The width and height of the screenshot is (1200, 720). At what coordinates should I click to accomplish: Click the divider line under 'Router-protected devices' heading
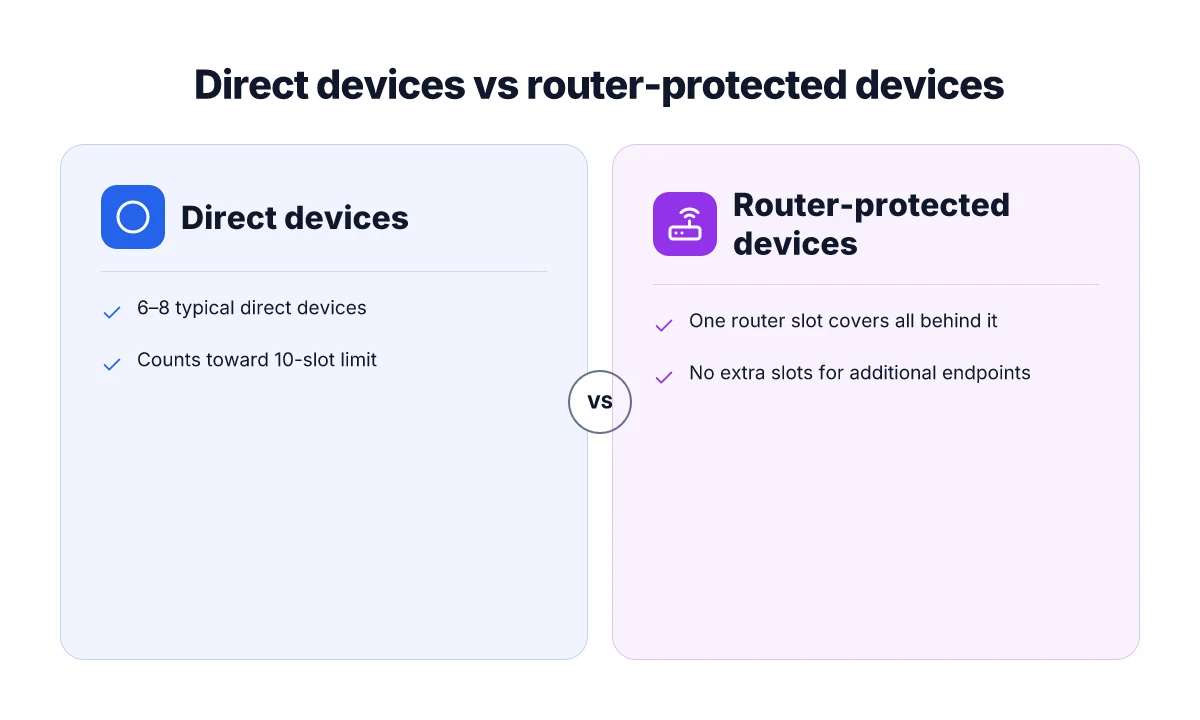pos(876,284)
